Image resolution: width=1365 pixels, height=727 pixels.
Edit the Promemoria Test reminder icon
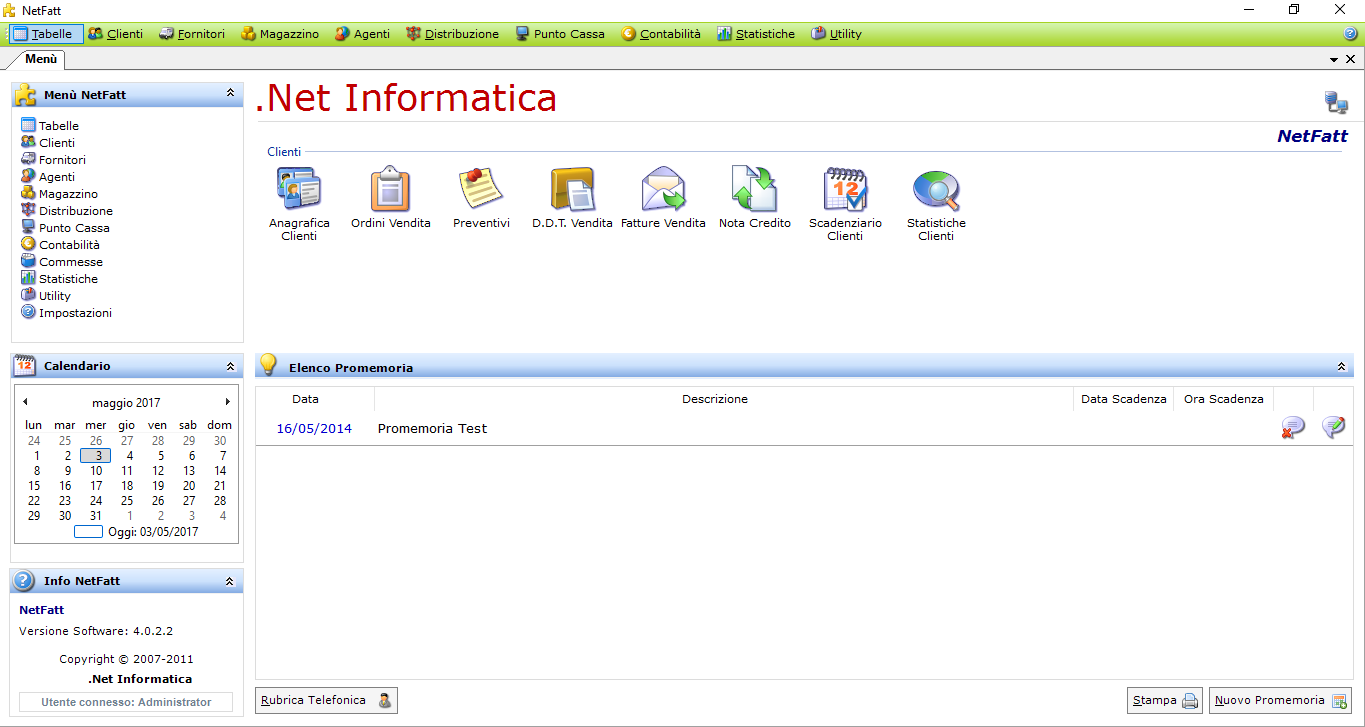tap(1333, 428)
